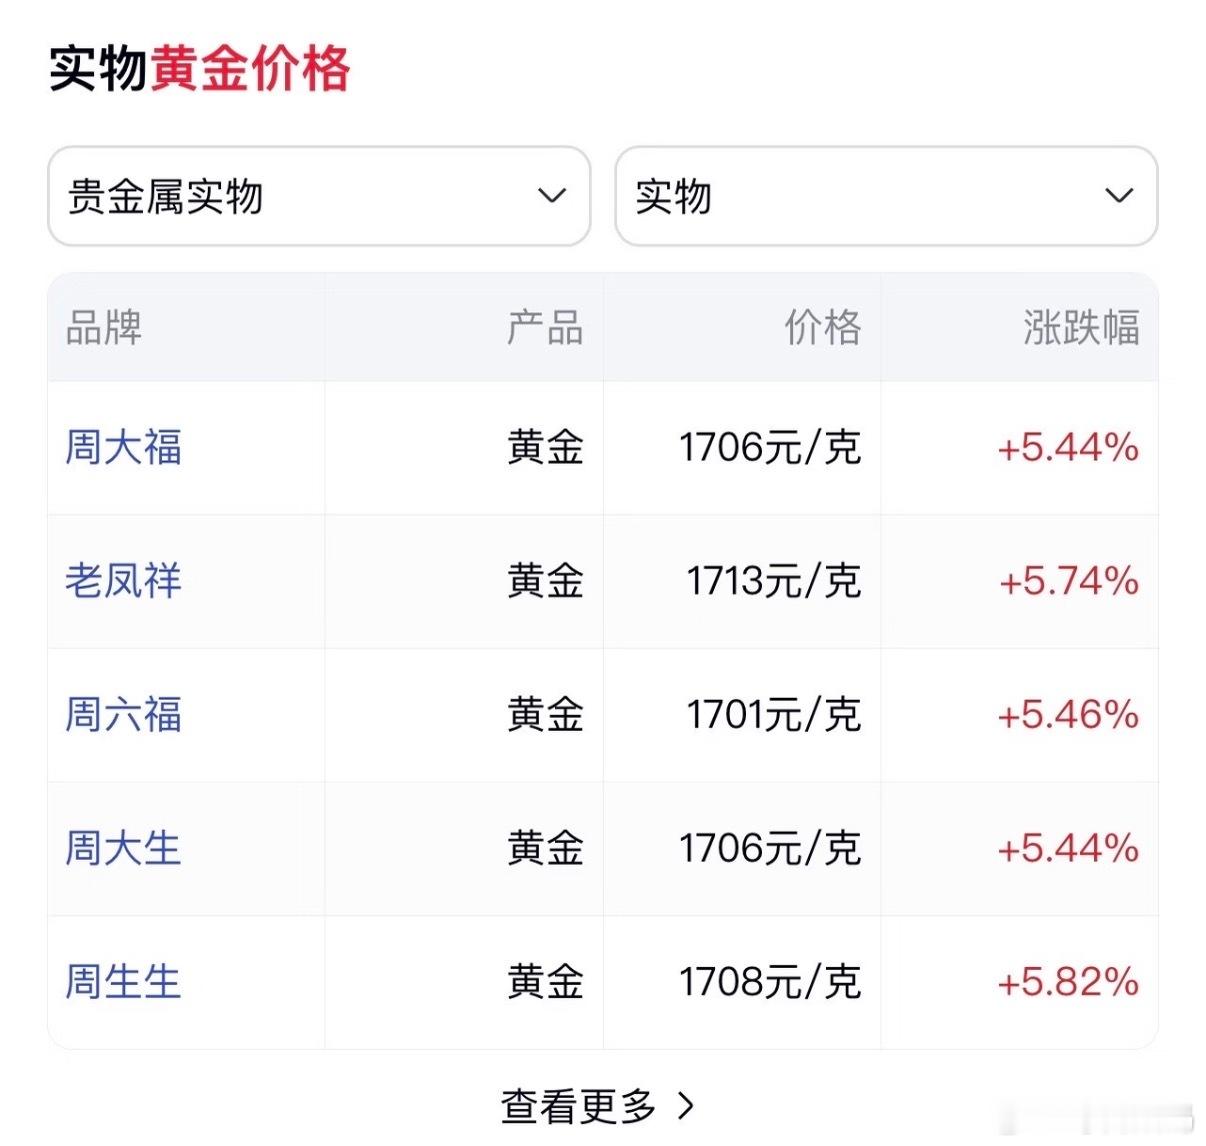Click 查看更多 to view more
Viewport: 1206px width, 1146px height.
[580, 1106]
